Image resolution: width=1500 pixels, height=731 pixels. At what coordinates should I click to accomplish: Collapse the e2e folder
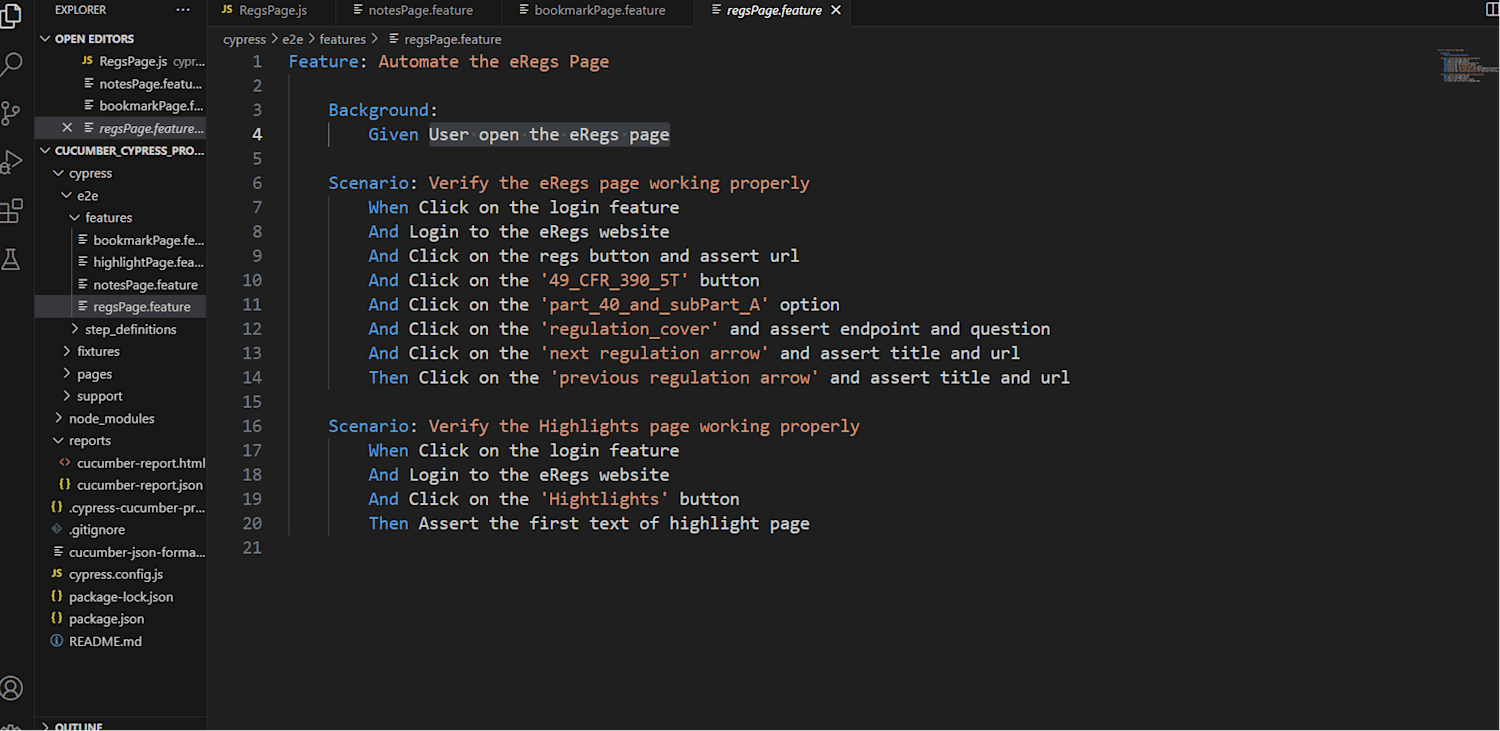click(x=66, y=196)
